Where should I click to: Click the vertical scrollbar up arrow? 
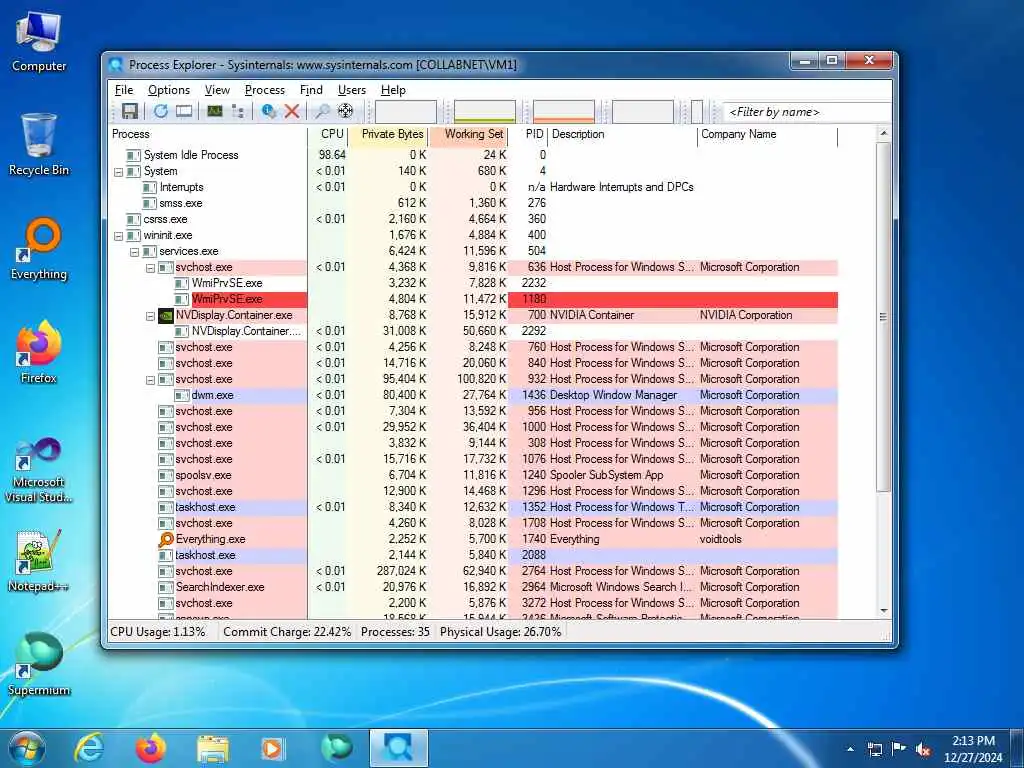884,134
